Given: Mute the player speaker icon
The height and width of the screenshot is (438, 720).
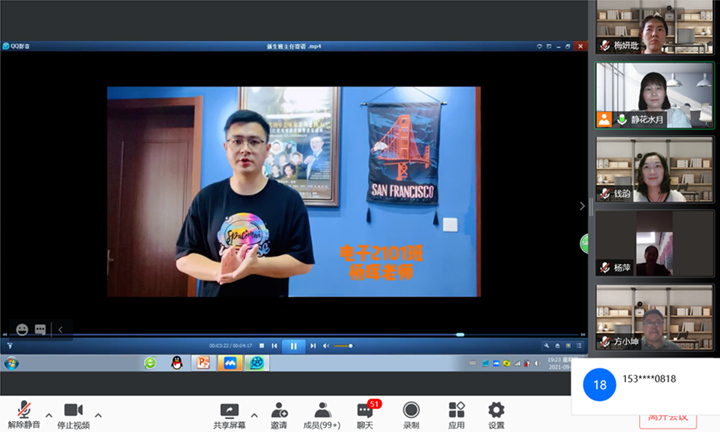Looking at the screenshot, I should [x=326, y=346].
